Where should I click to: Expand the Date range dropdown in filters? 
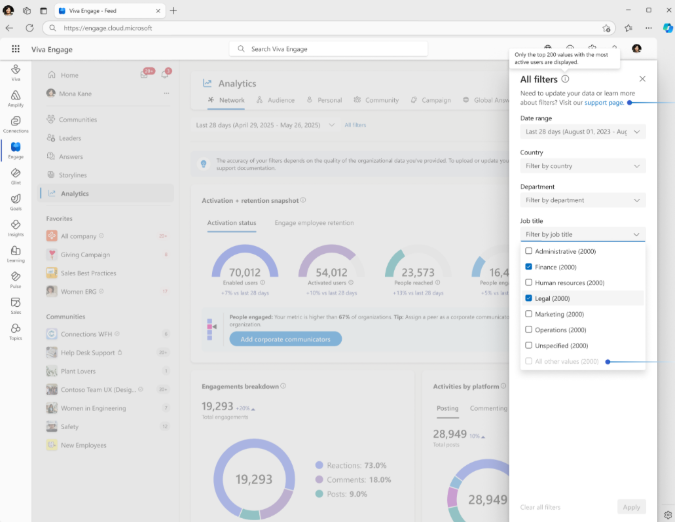pyautogui.click(x=583, y=132)
